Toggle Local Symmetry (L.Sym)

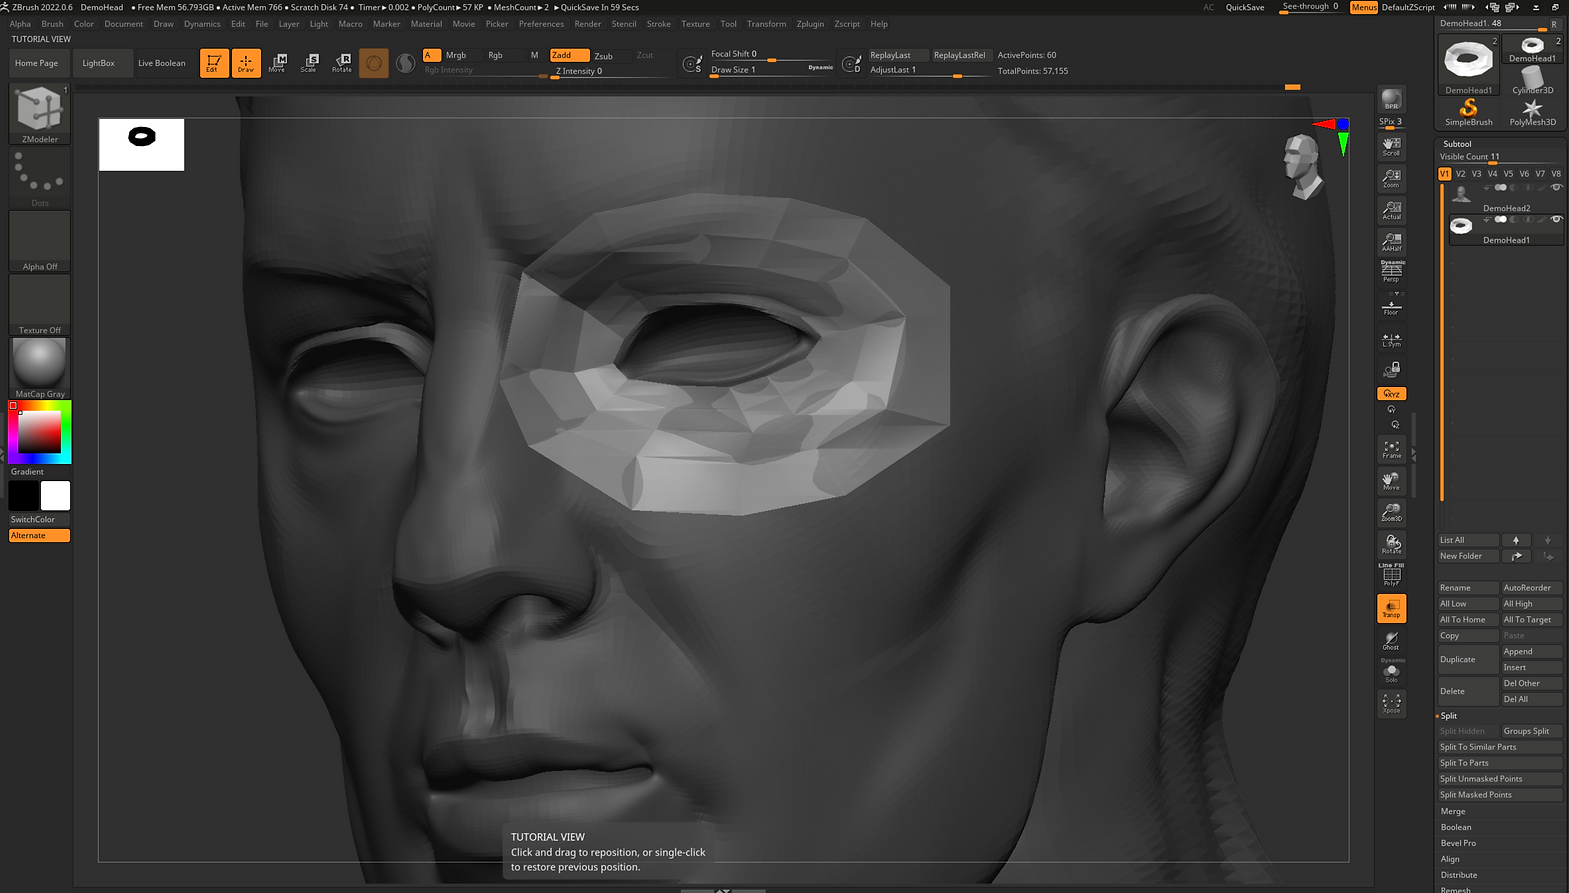point(1391,339)
